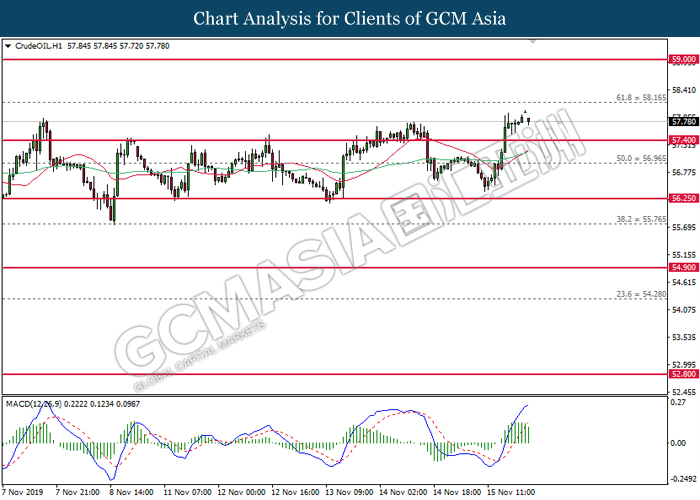This screenshot has width=700, height=500.
Task: Select the MACD 0.27 scale value
Action: click(679, 402)
